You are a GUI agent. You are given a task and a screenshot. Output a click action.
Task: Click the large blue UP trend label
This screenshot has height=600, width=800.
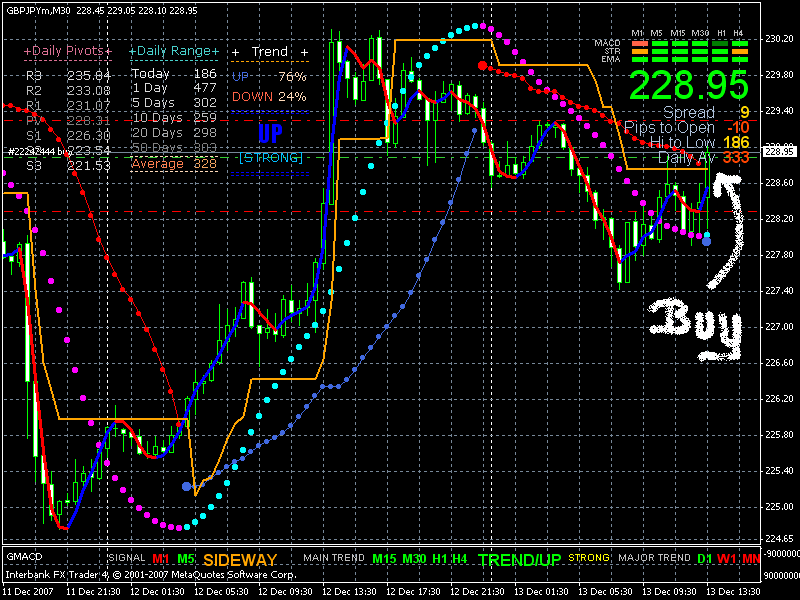coord(270,134)
